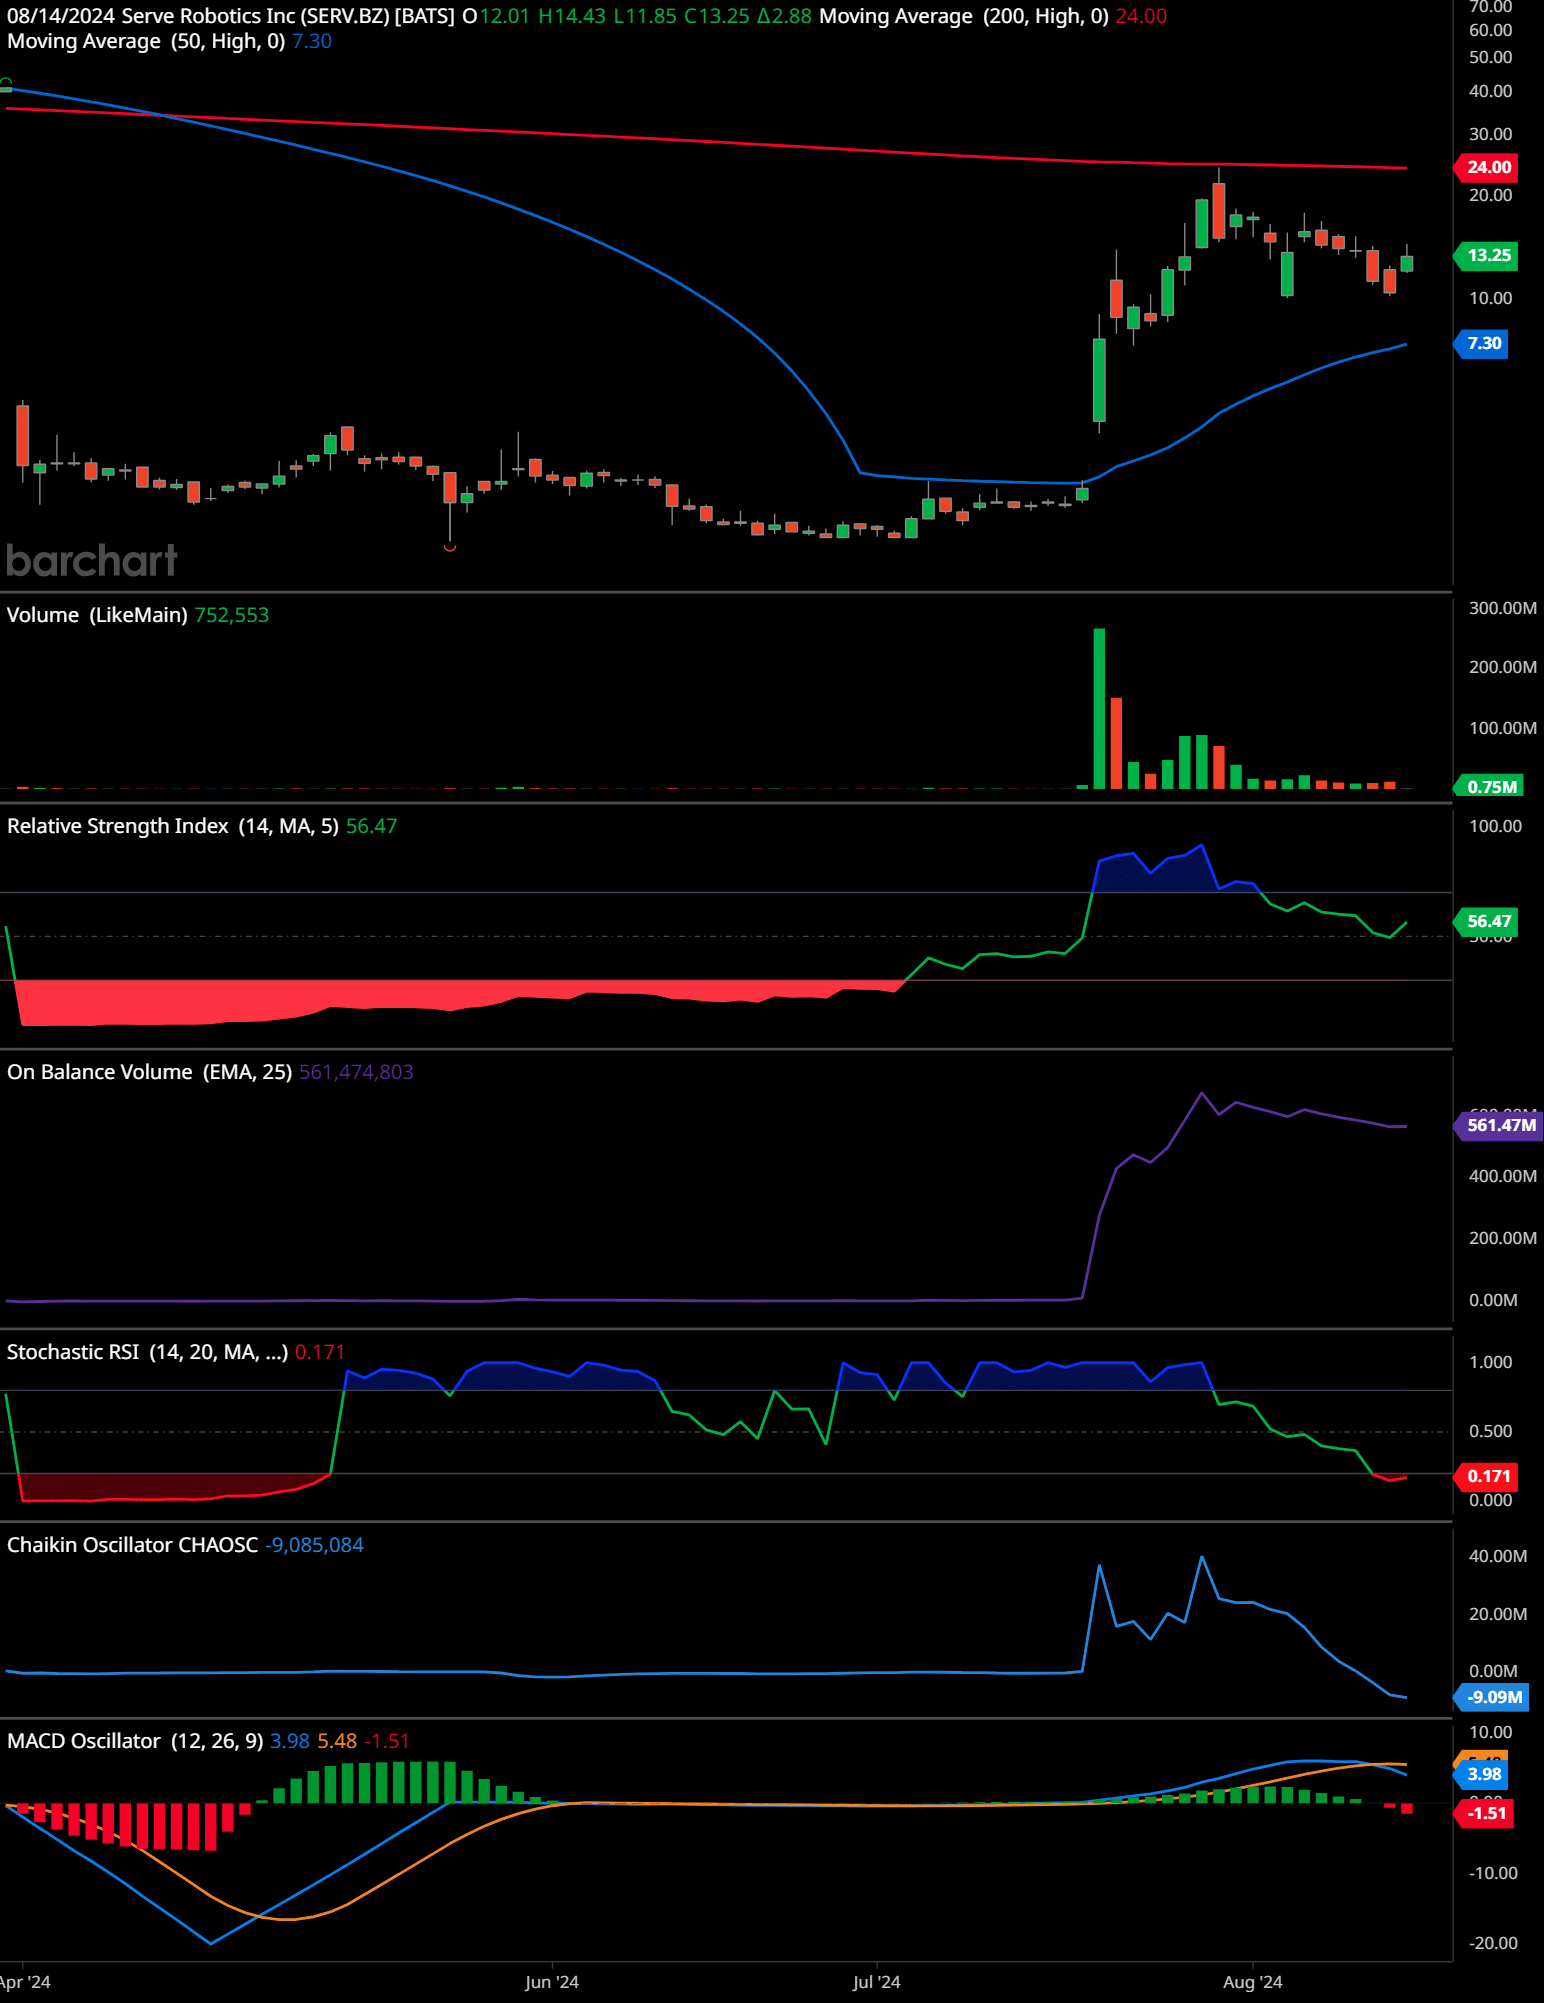Click the OBV value 561,474,803
The width and height of the screenshot is (1544, 2003).
click(x=356, y=1072)
